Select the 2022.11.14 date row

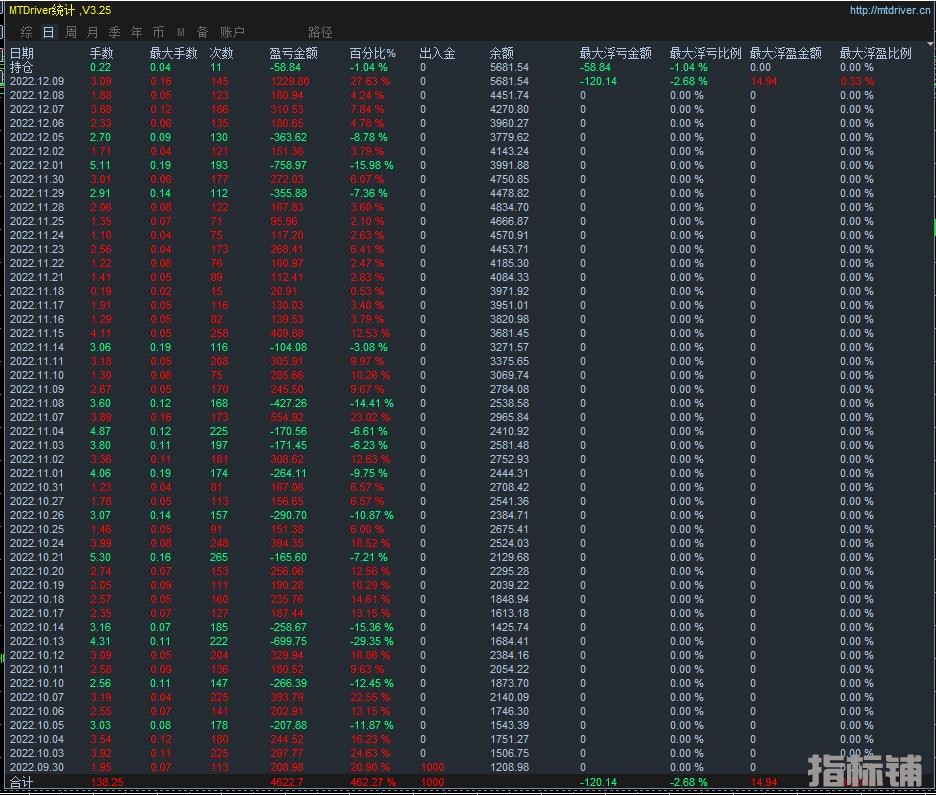(466, 347)
